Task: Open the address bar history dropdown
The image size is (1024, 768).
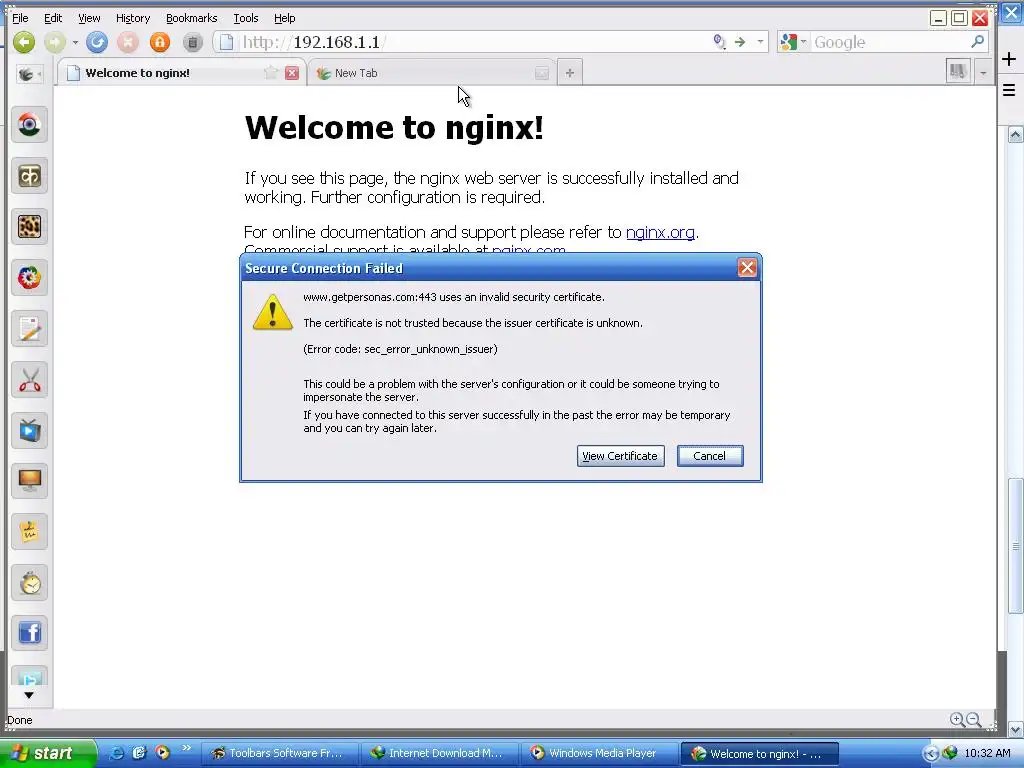Action: (760, 42)
